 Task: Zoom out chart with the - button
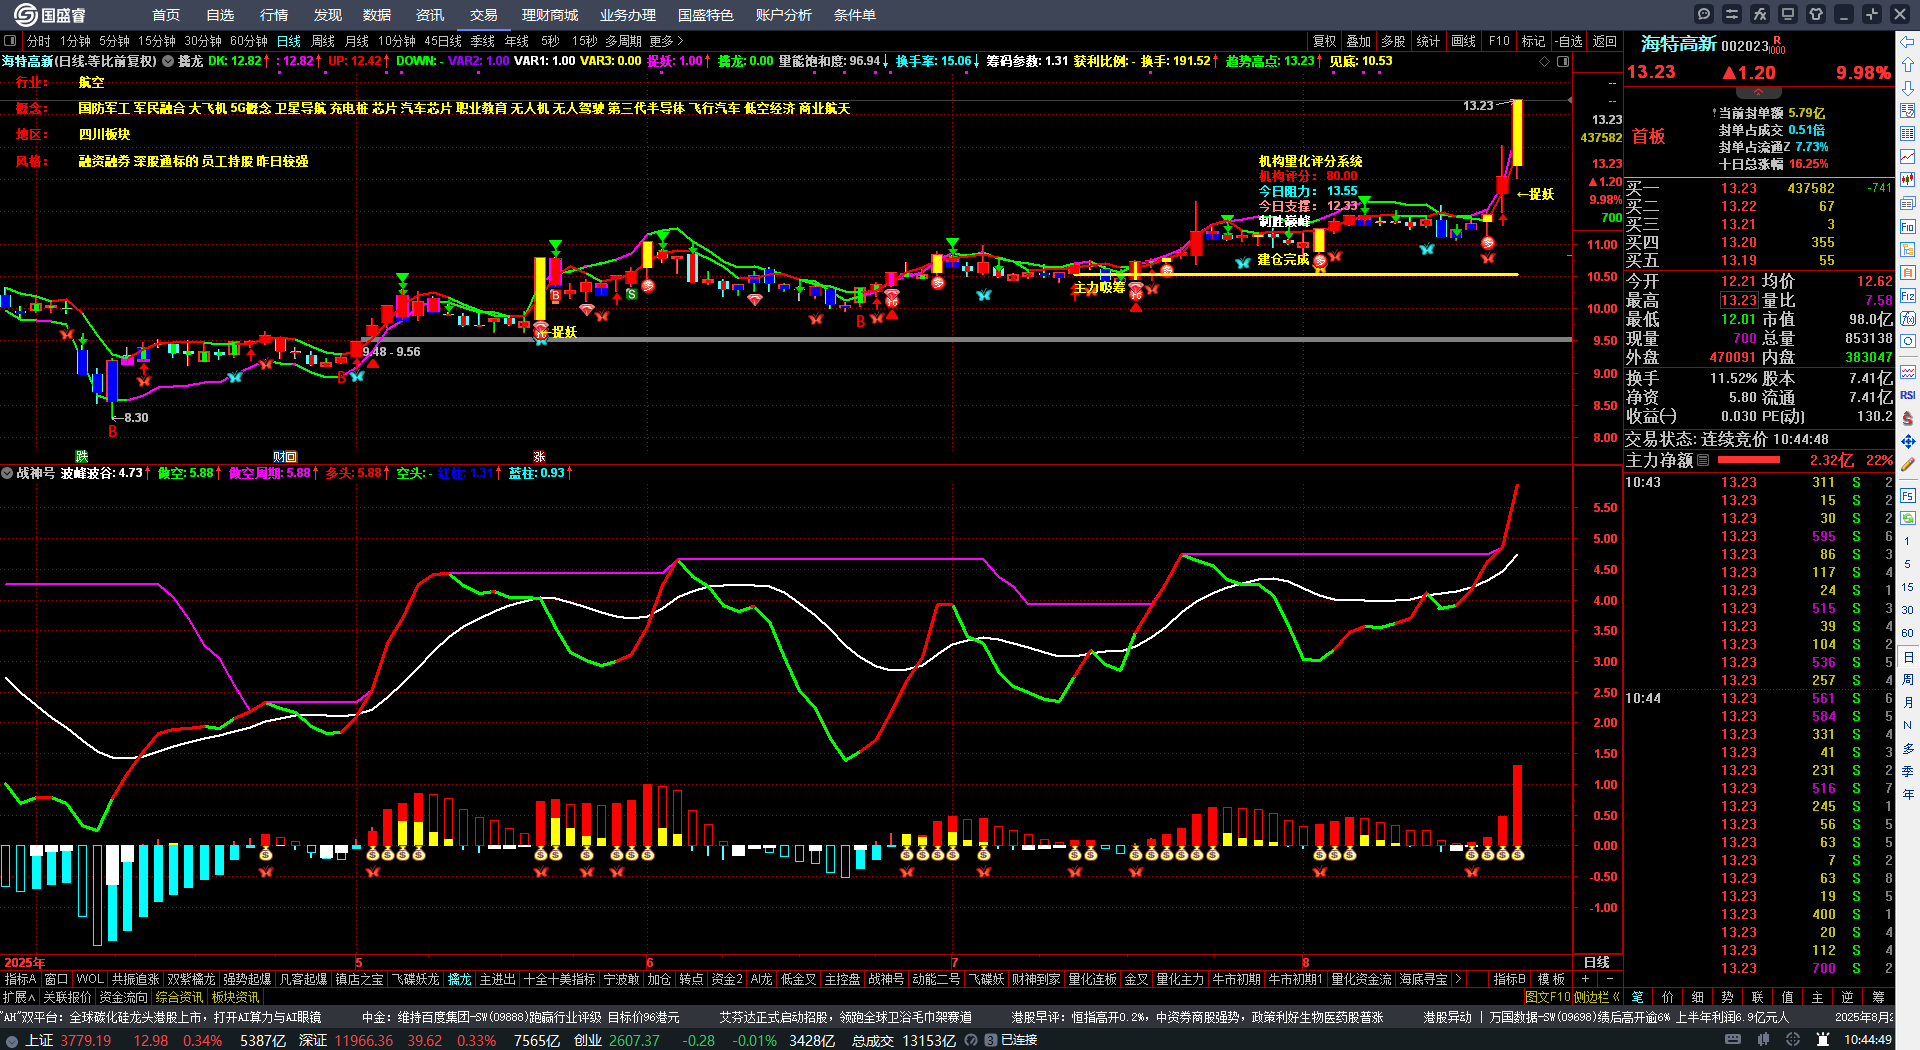pyautogui.click(x=1609, y=979)
